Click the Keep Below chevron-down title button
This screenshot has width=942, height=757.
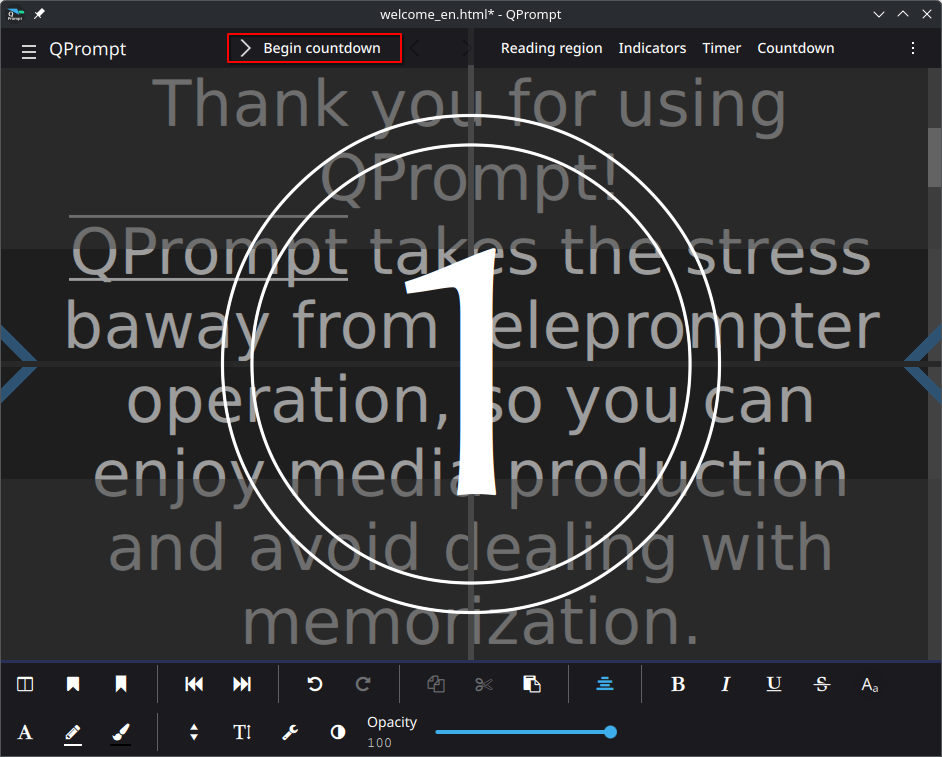[878, 14]
